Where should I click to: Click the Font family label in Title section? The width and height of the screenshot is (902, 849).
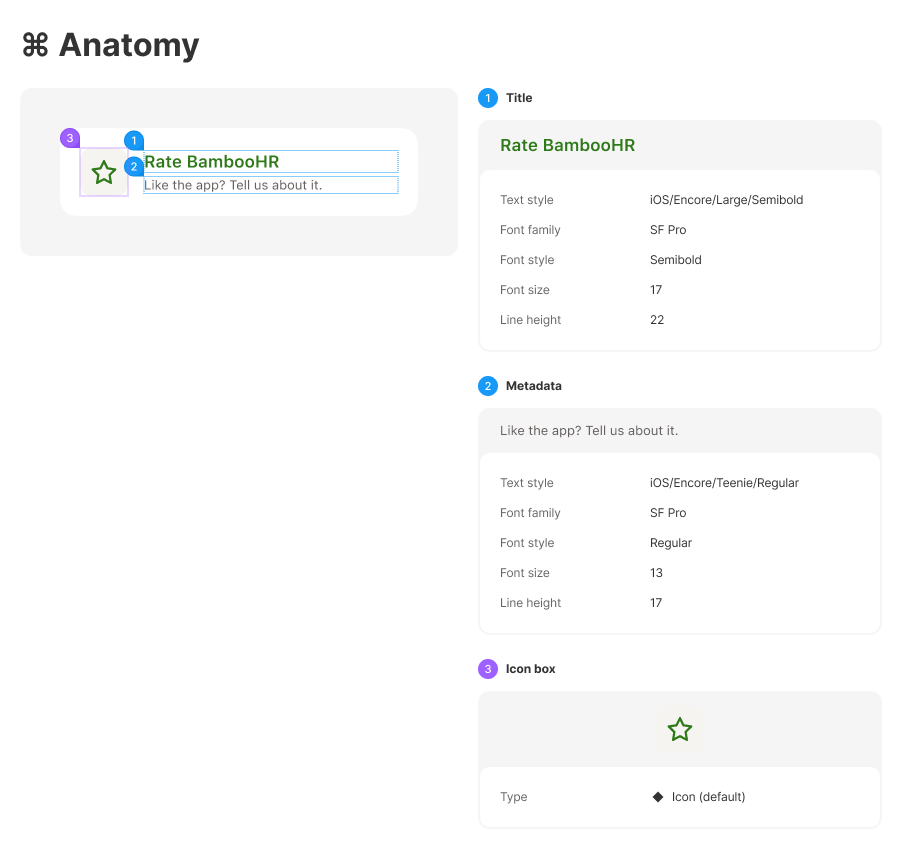(530, 230)
